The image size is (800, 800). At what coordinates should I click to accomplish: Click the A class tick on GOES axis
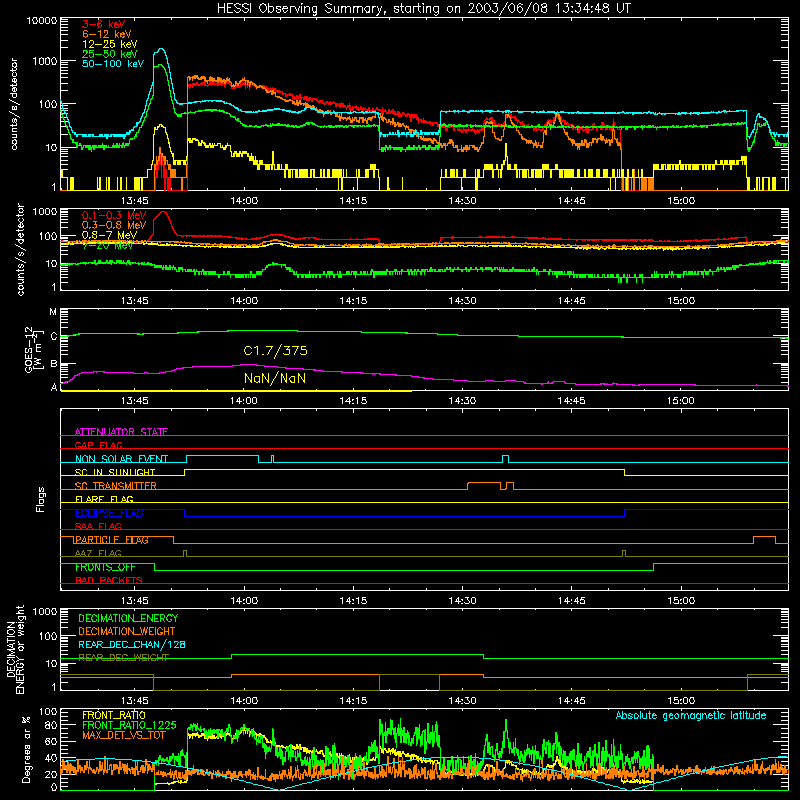(x=54, y=387)
